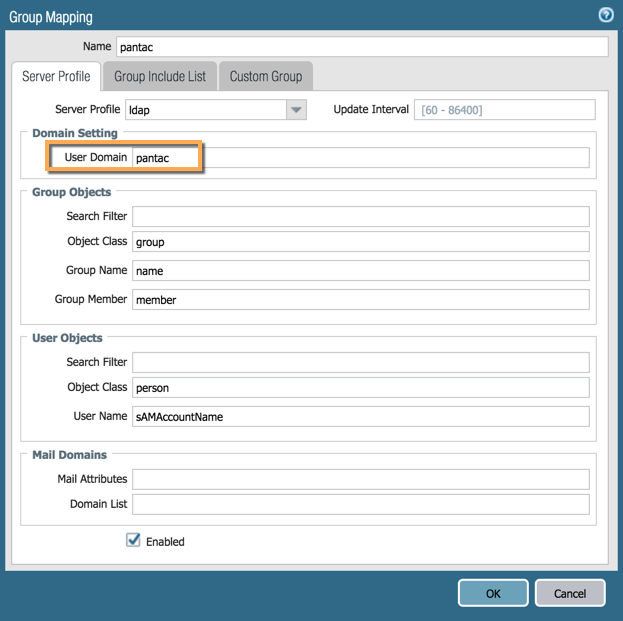This screenshot has height=621, width=623.
Task: Open the help icon in title bar
Action: (x=606, y=15)
